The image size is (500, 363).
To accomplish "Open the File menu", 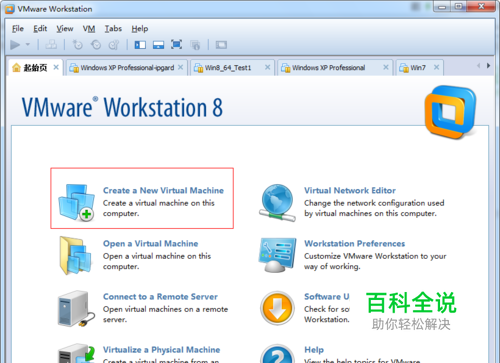I will pyautogui.click(x=18, y=29).
